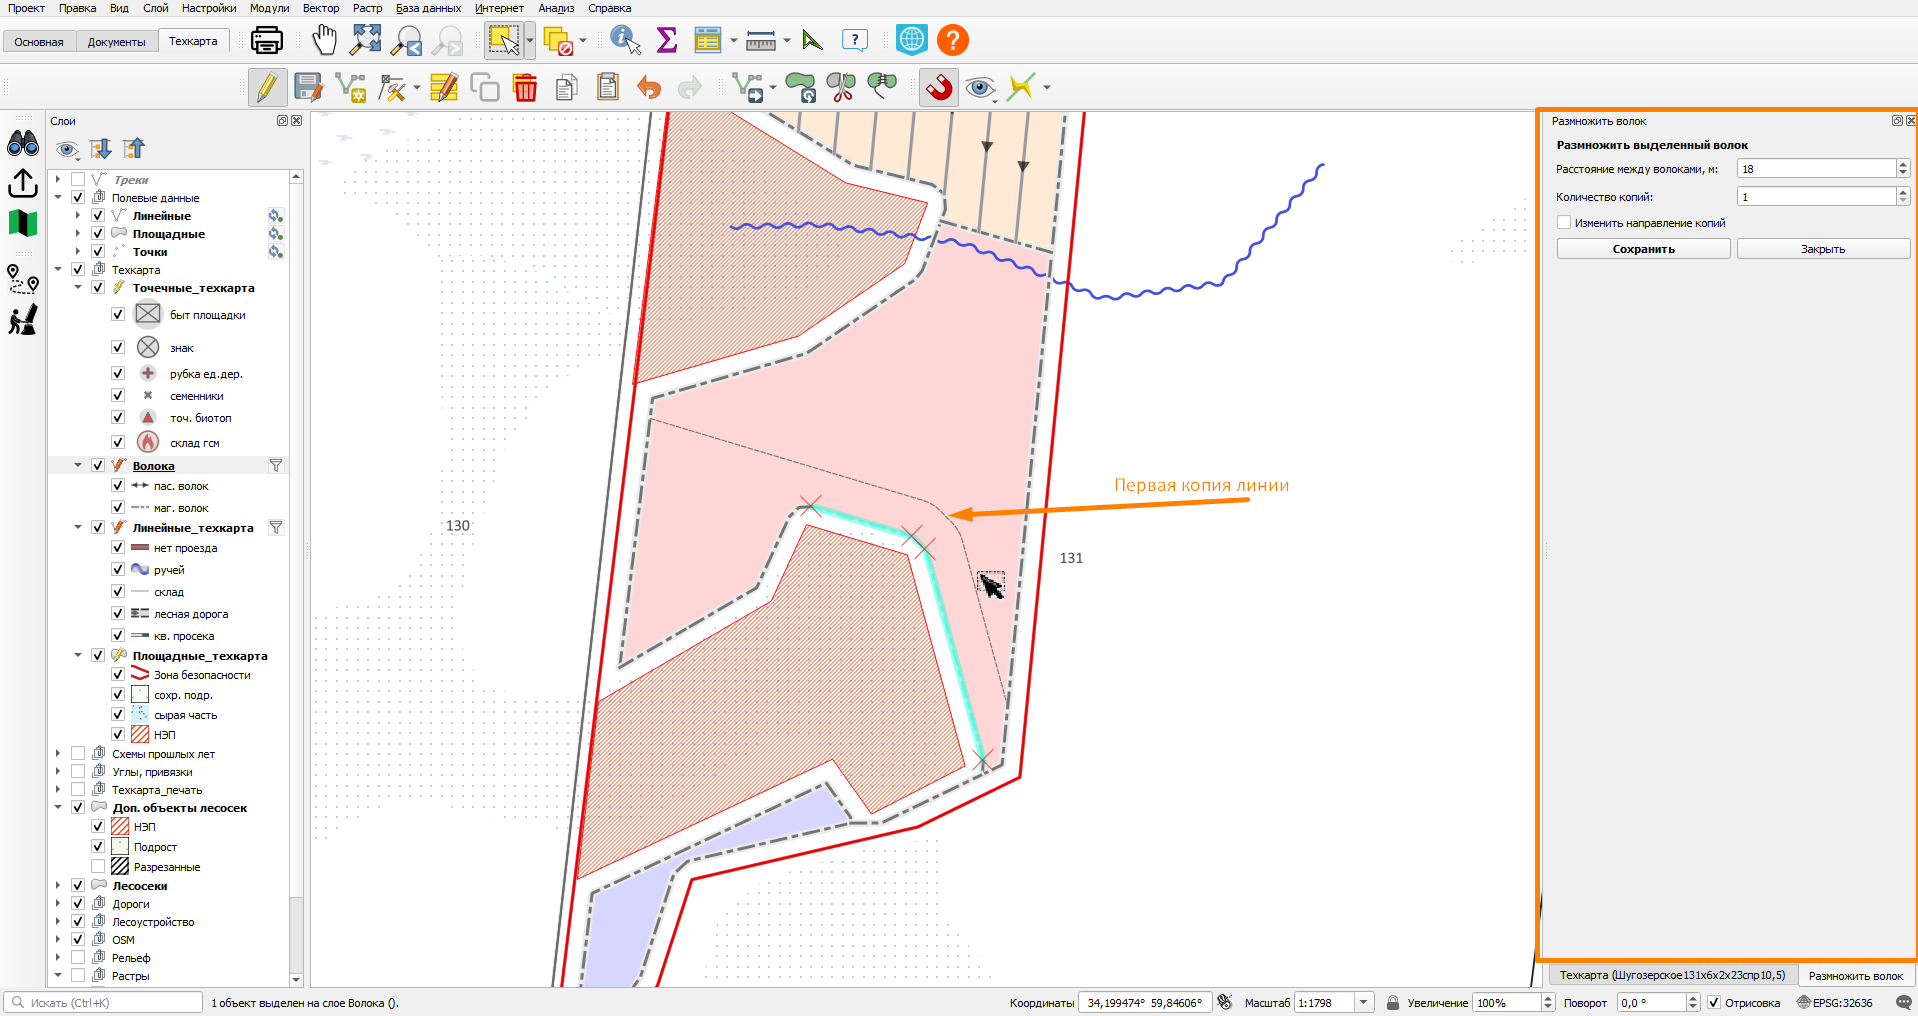The width and height of the screenshot is (1918, 1016).
Task: Enable the Треки layer checkbox
Action: tap(78, 180)
